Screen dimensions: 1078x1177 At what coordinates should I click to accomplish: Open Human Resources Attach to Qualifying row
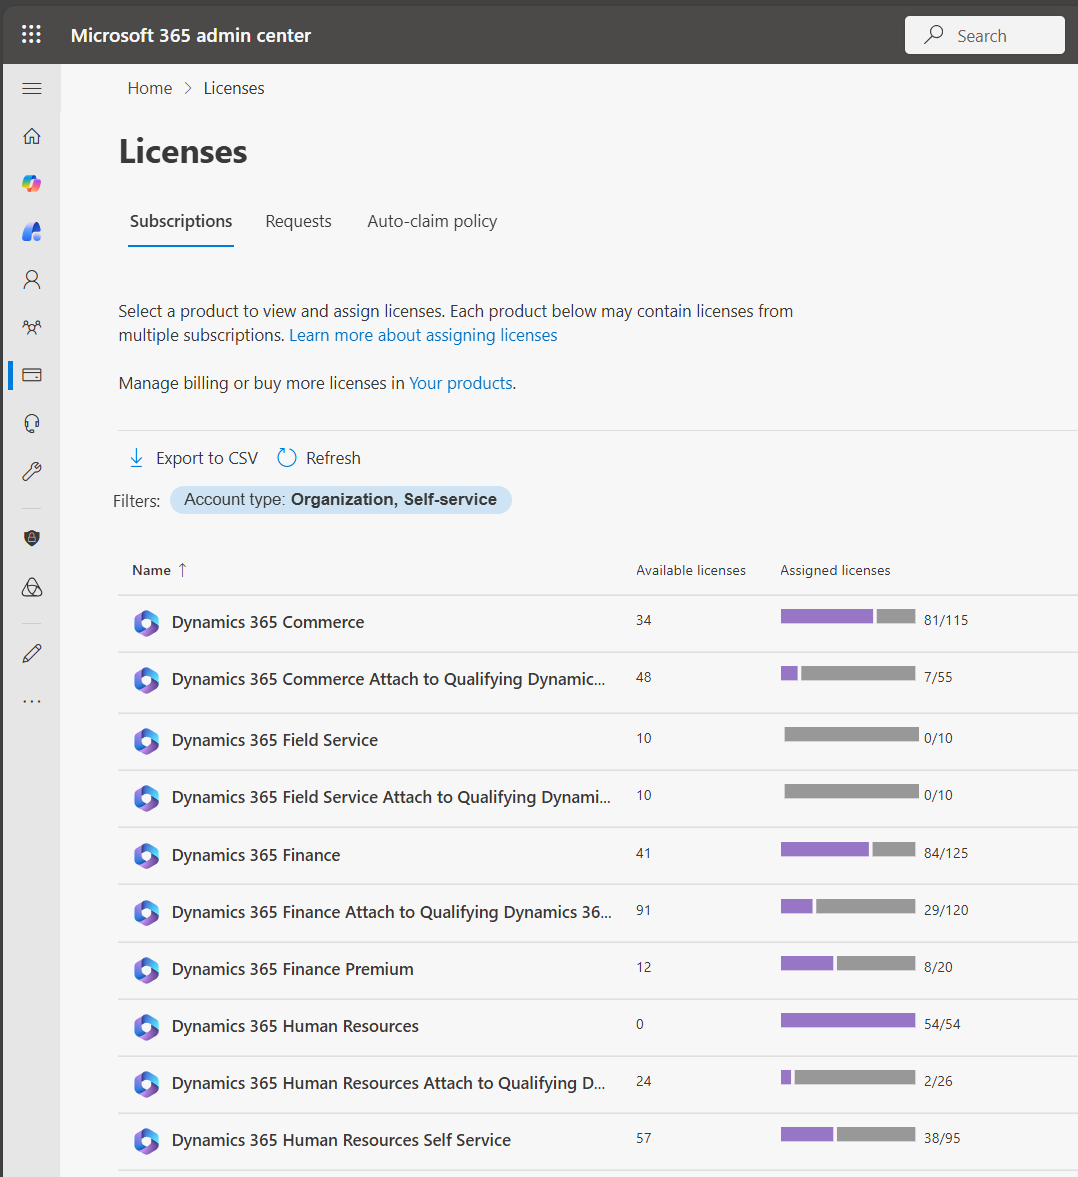click(x=388, y=1083)
